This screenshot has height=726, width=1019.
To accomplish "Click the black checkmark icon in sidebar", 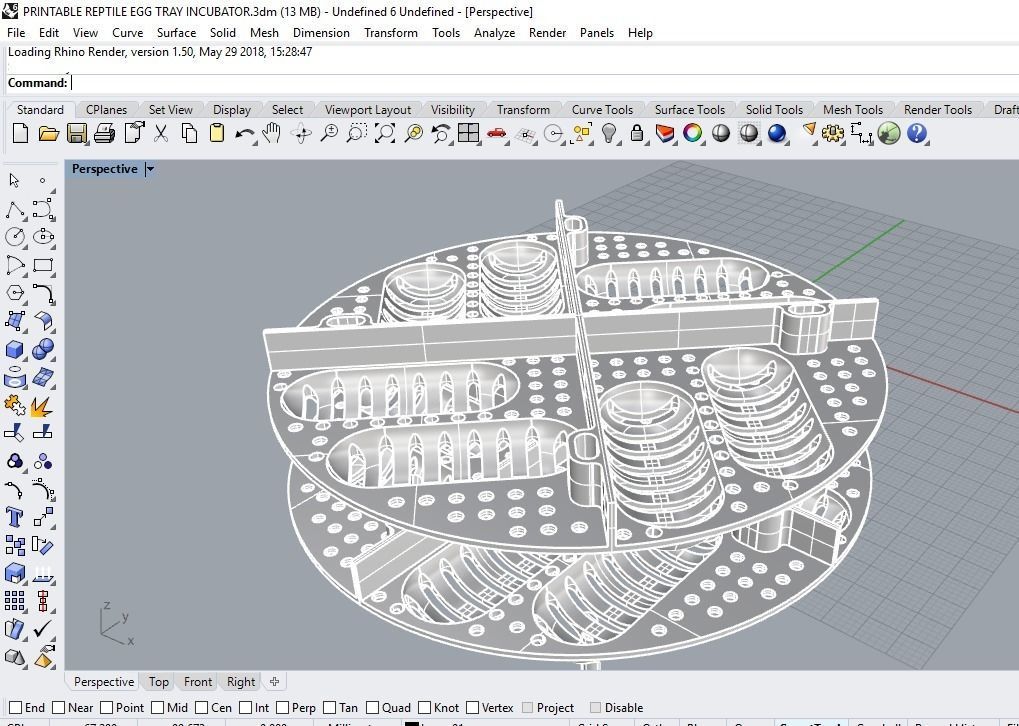I will point(43,629).
